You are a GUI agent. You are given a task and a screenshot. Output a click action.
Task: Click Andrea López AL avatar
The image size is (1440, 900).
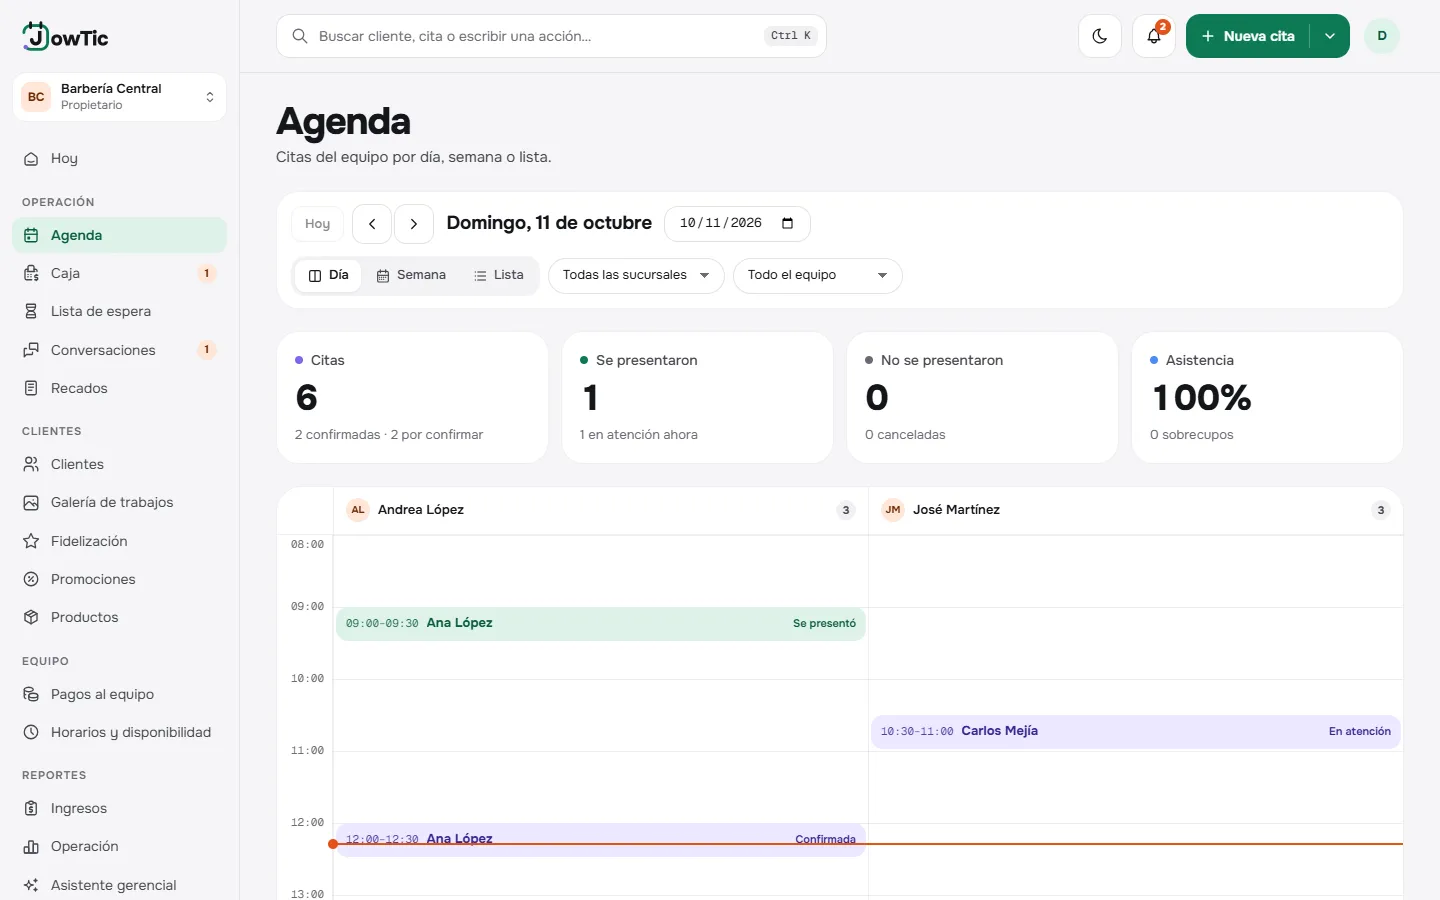(x=358, y=510)
